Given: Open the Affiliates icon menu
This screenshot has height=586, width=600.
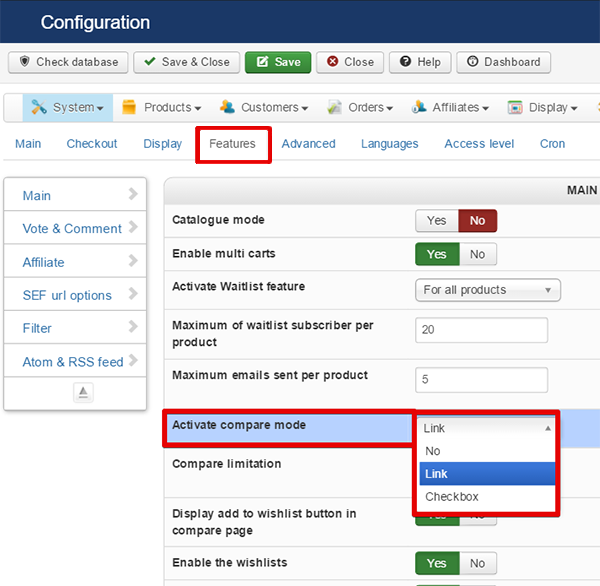Looking at the screenshot, I should [x=419, y=107].
